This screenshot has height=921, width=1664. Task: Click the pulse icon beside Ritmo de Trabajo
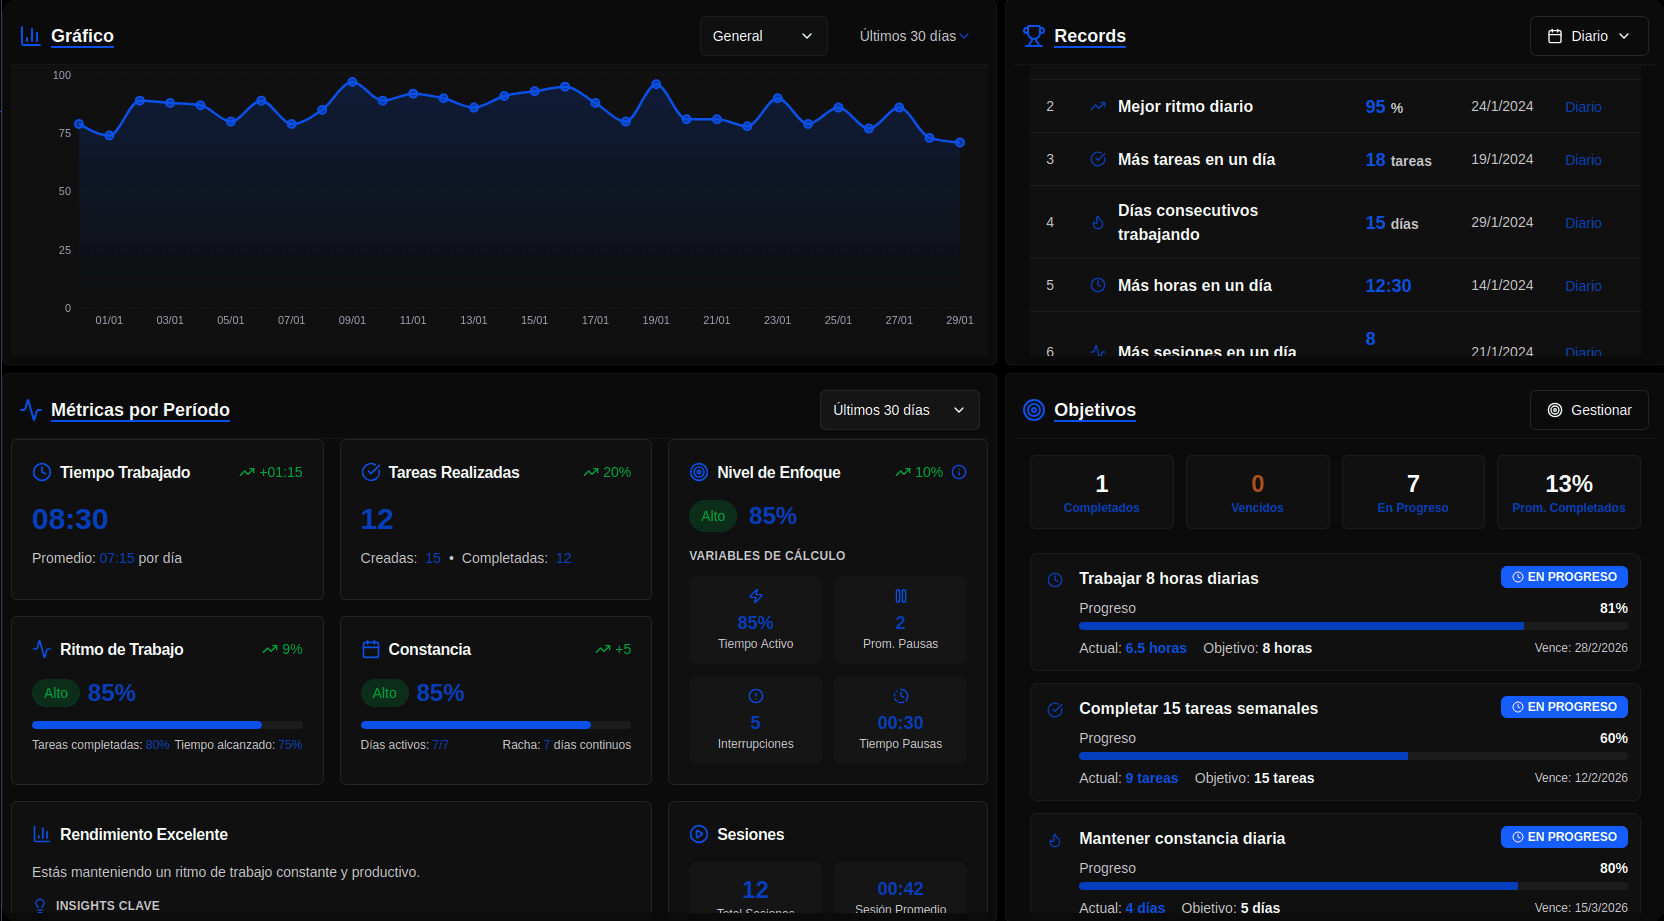point(42,649)
